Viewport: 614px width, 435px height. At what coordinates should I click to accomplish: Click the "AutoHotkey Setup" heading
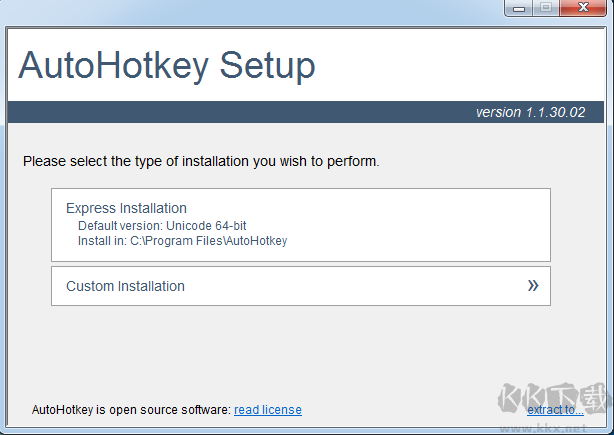click(x=167, y=66)
